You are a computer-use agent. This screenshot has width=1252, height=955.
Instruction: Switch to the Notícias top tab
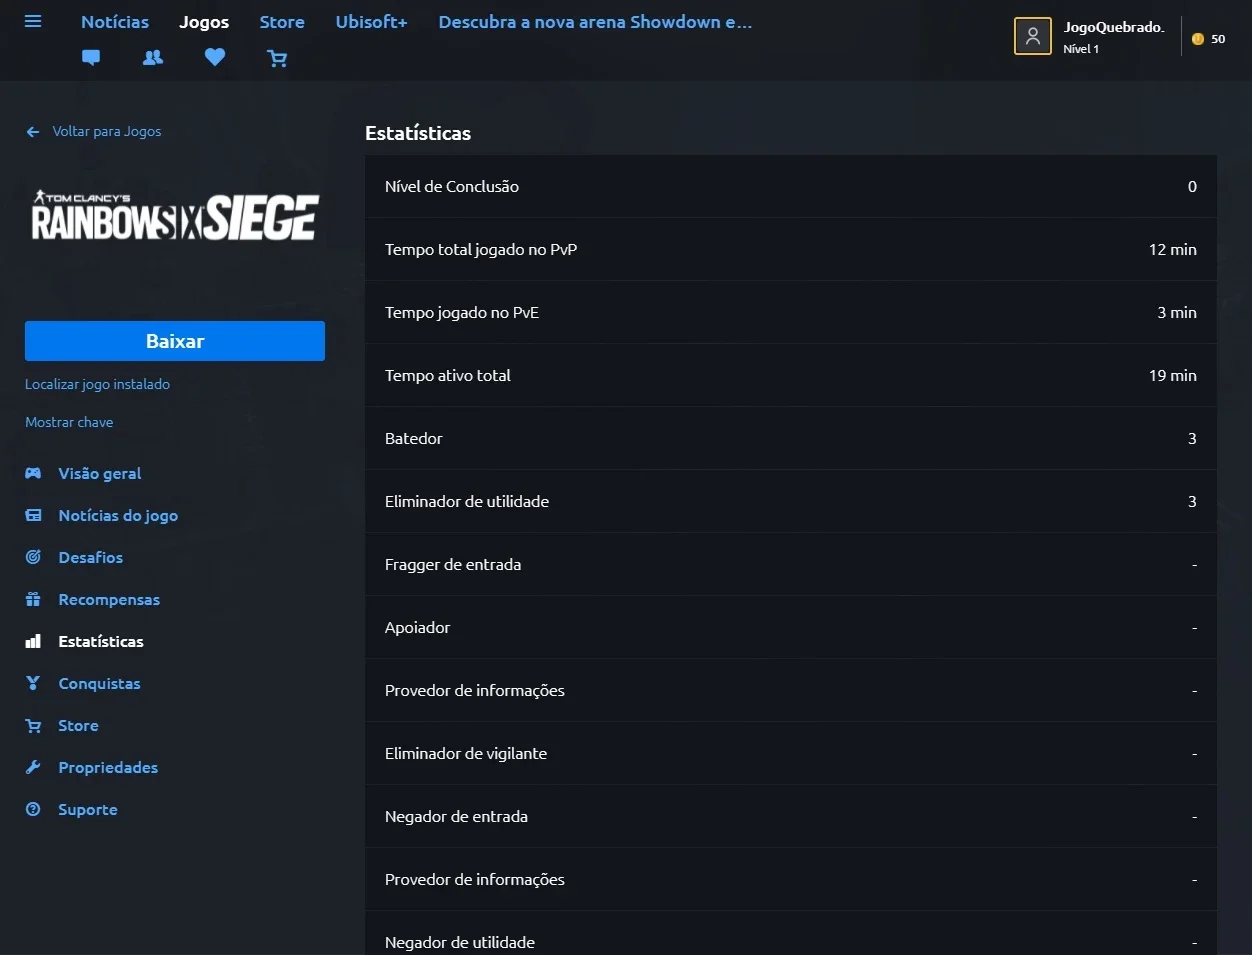click(115, 22)
